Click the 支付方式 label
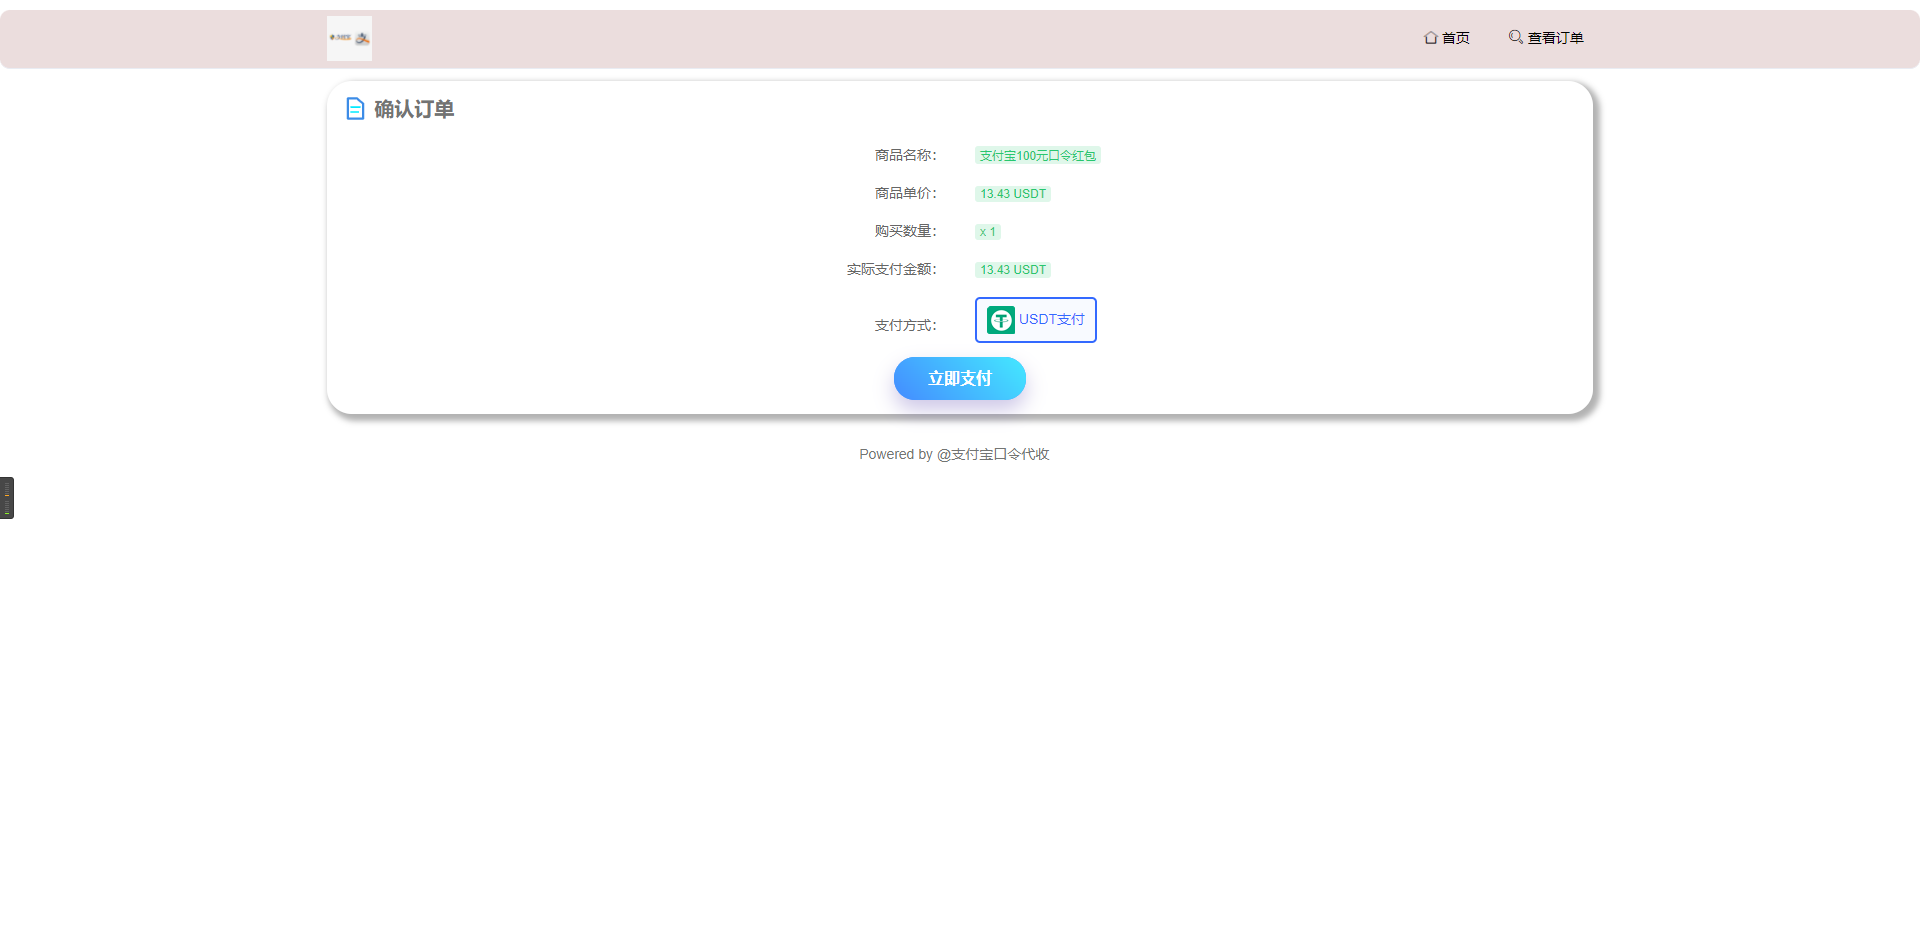Viewport: 1920px width, 938px height. pyautogui.click(x=906, y=325)
